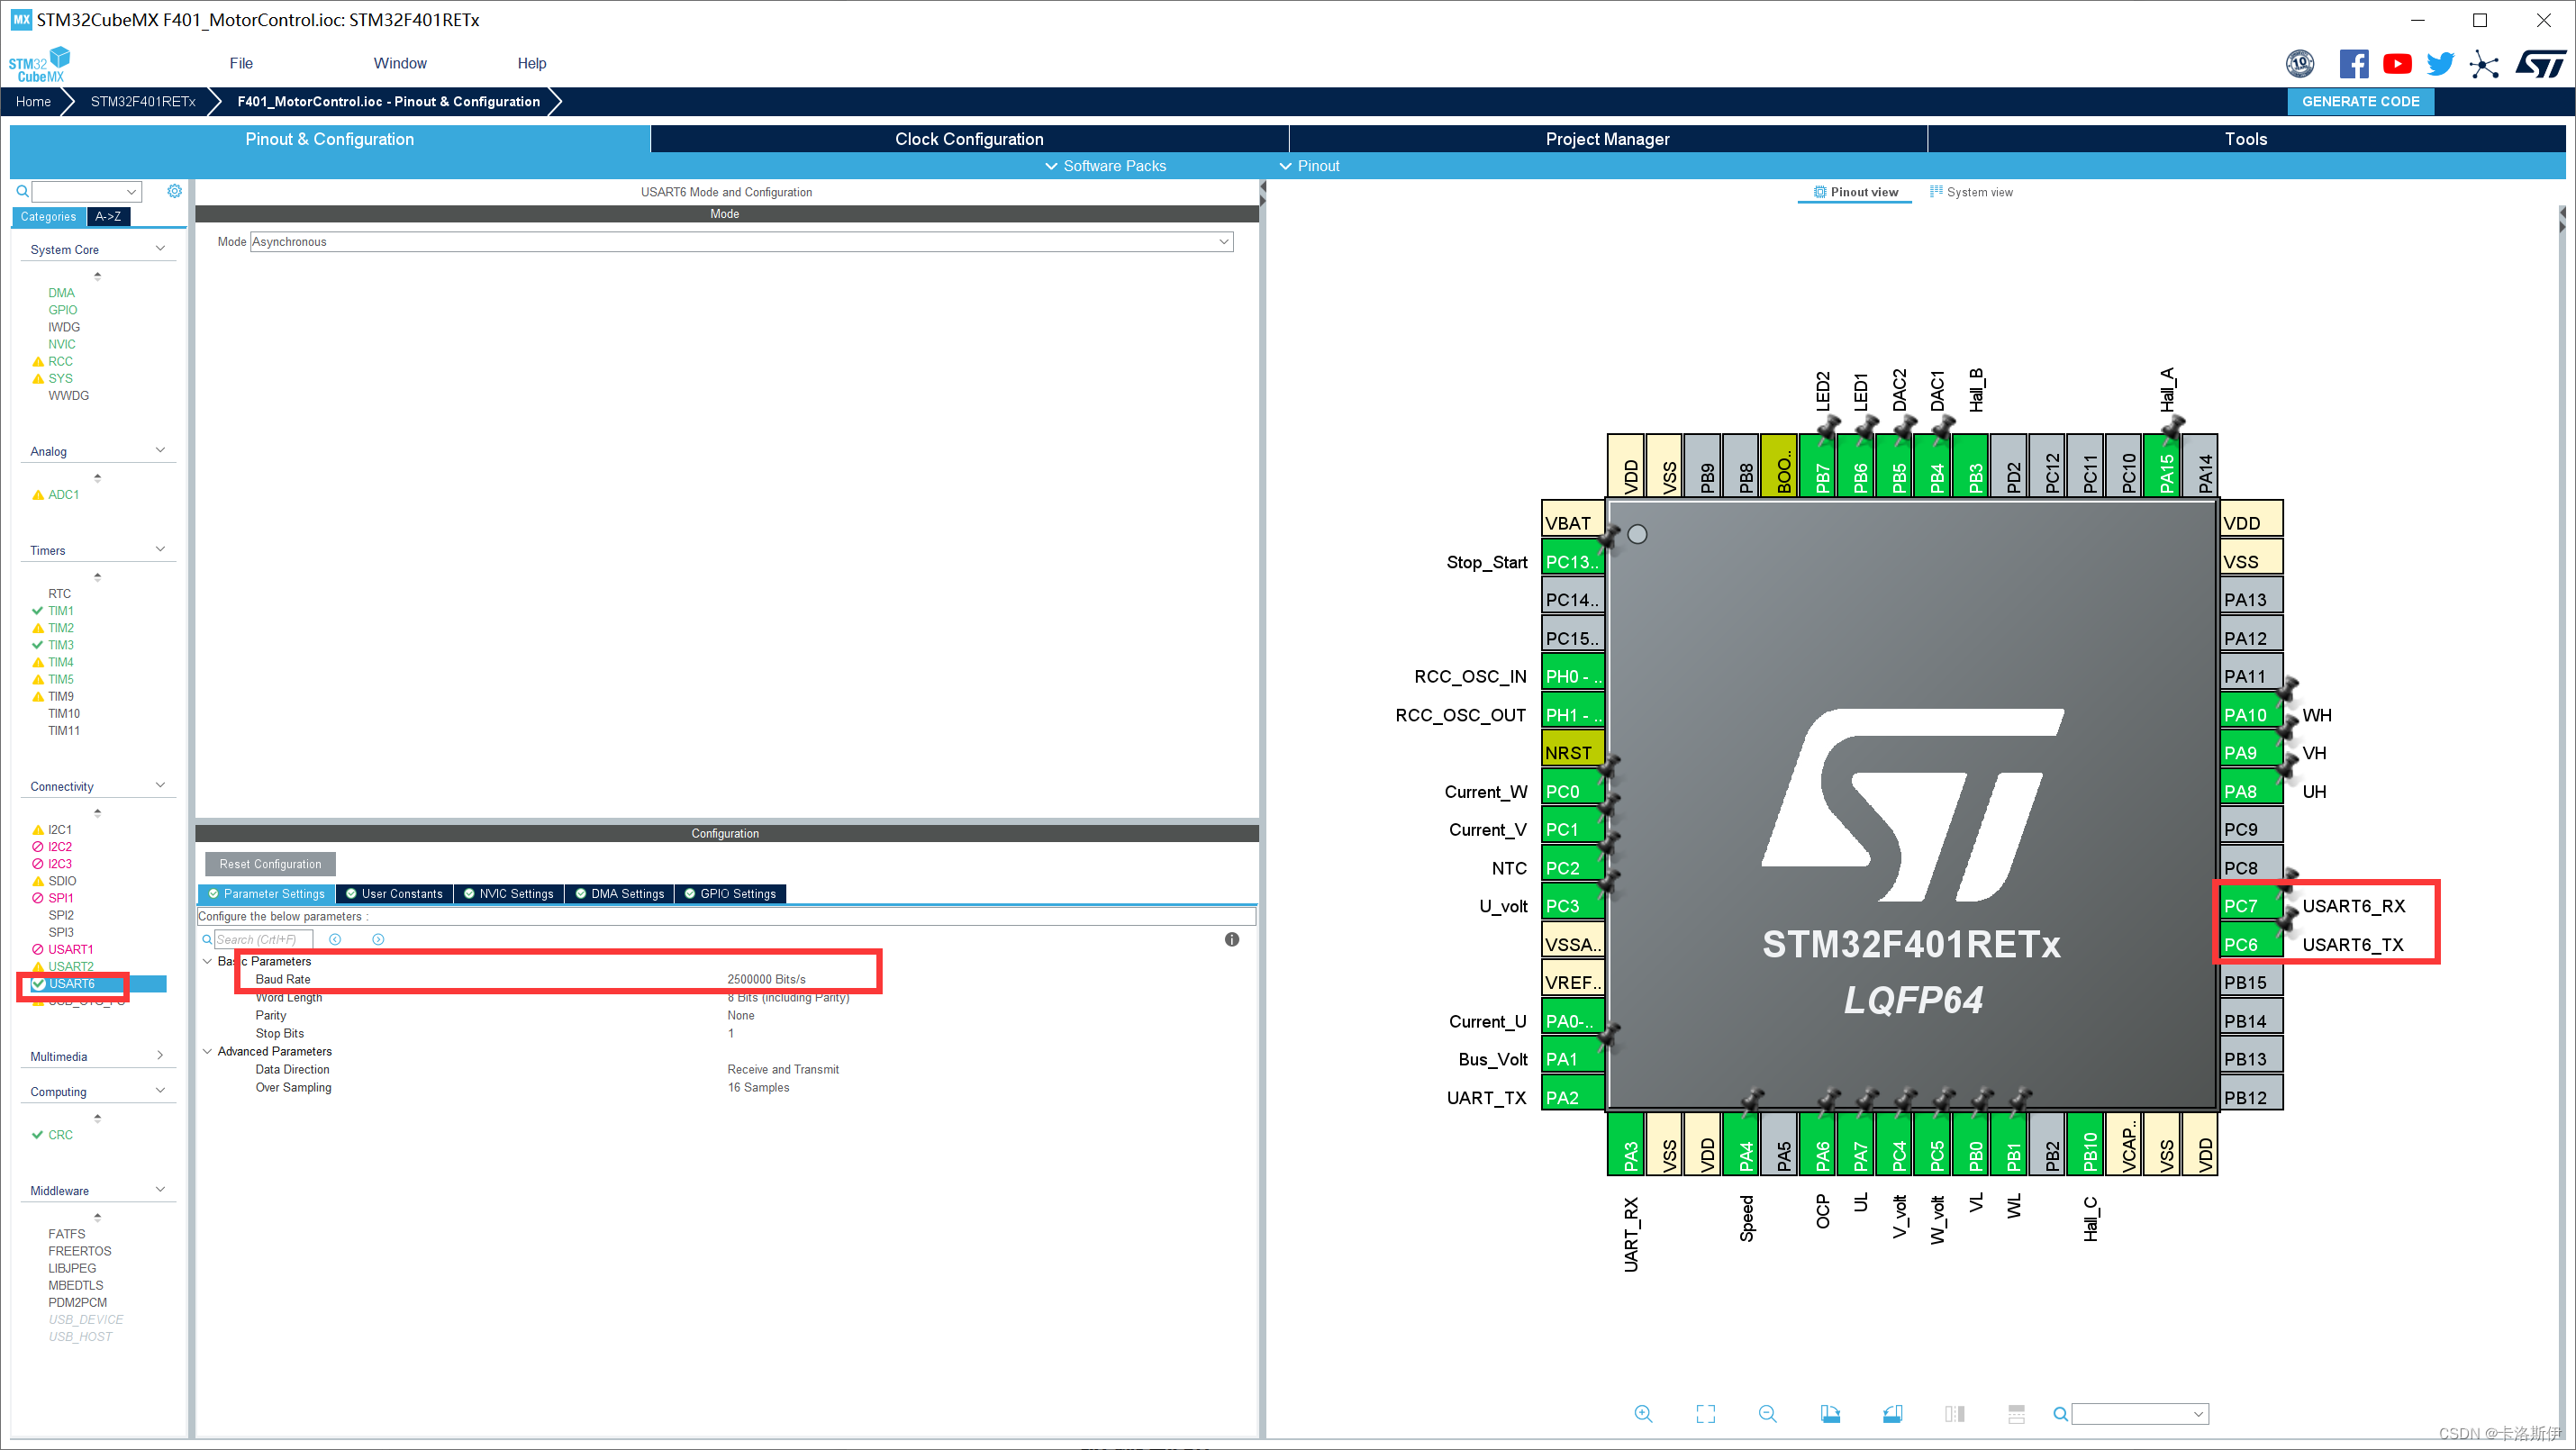The height and width of the screenshot is (1450, 2576).
Task: Collapse the Connectivity category
Action: tap(160, 786)
